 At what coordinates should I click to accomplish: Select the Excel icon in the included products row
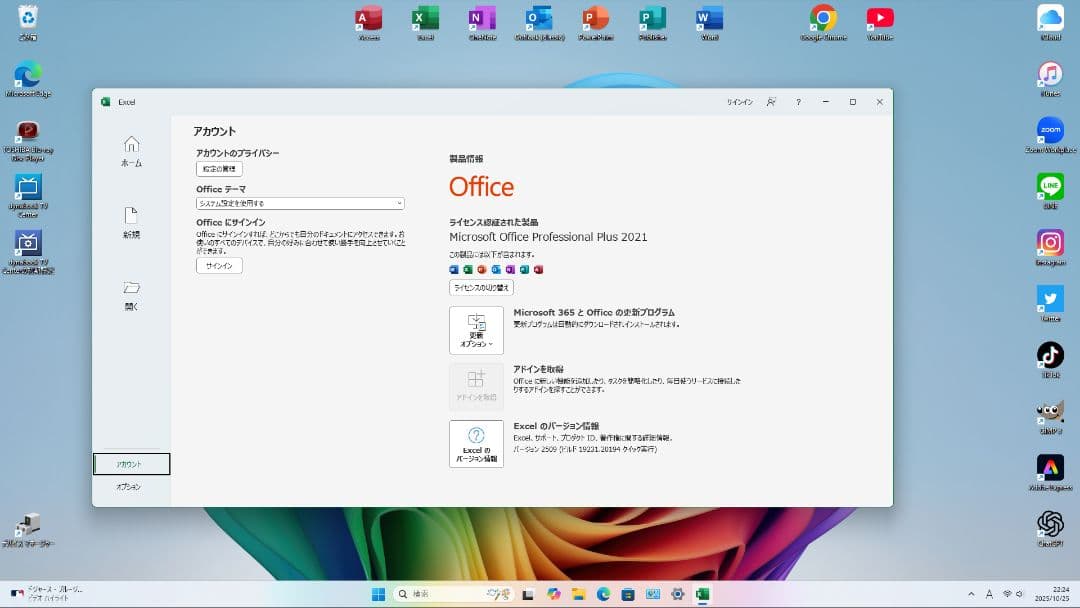click(468, 269)
